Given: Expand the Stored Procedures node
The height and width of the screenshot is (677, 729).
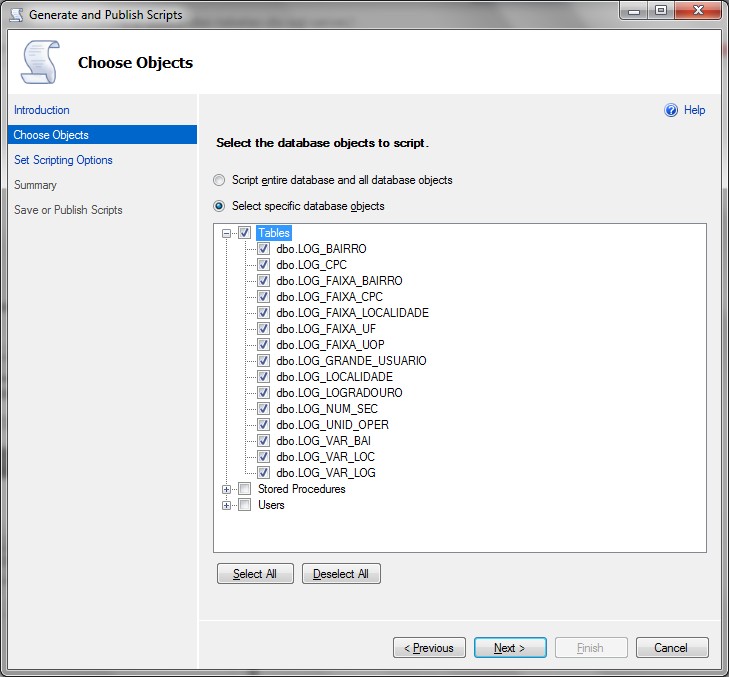Looking at the screenshot, I should pyautogui.click(x=226, y=489).
